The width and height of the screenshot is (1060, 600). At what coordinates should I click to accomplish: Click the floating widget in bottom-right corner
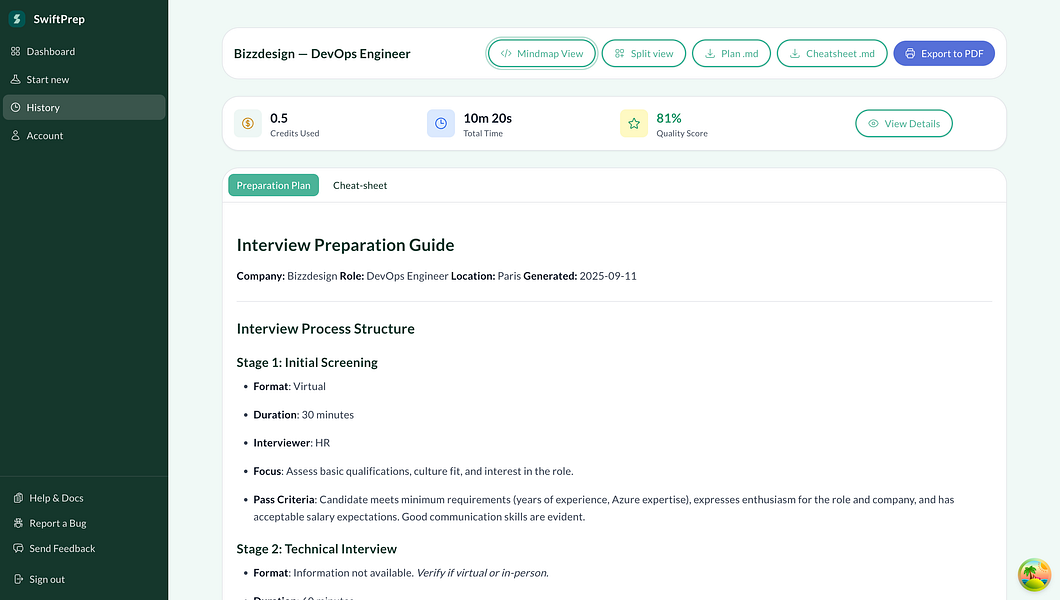[x=1033, y=574]
